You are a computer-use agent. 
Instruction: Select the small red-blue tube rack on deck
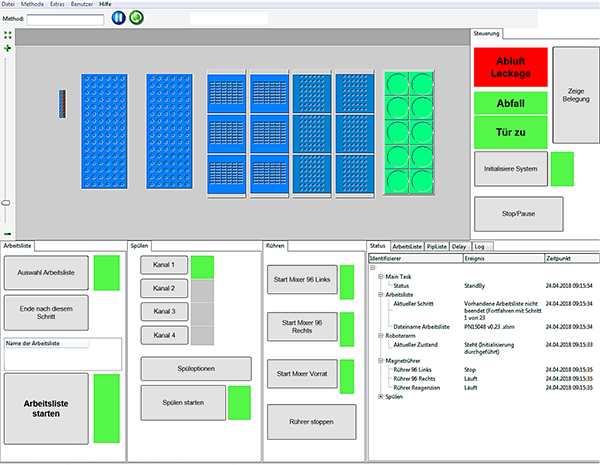[62, 101]
